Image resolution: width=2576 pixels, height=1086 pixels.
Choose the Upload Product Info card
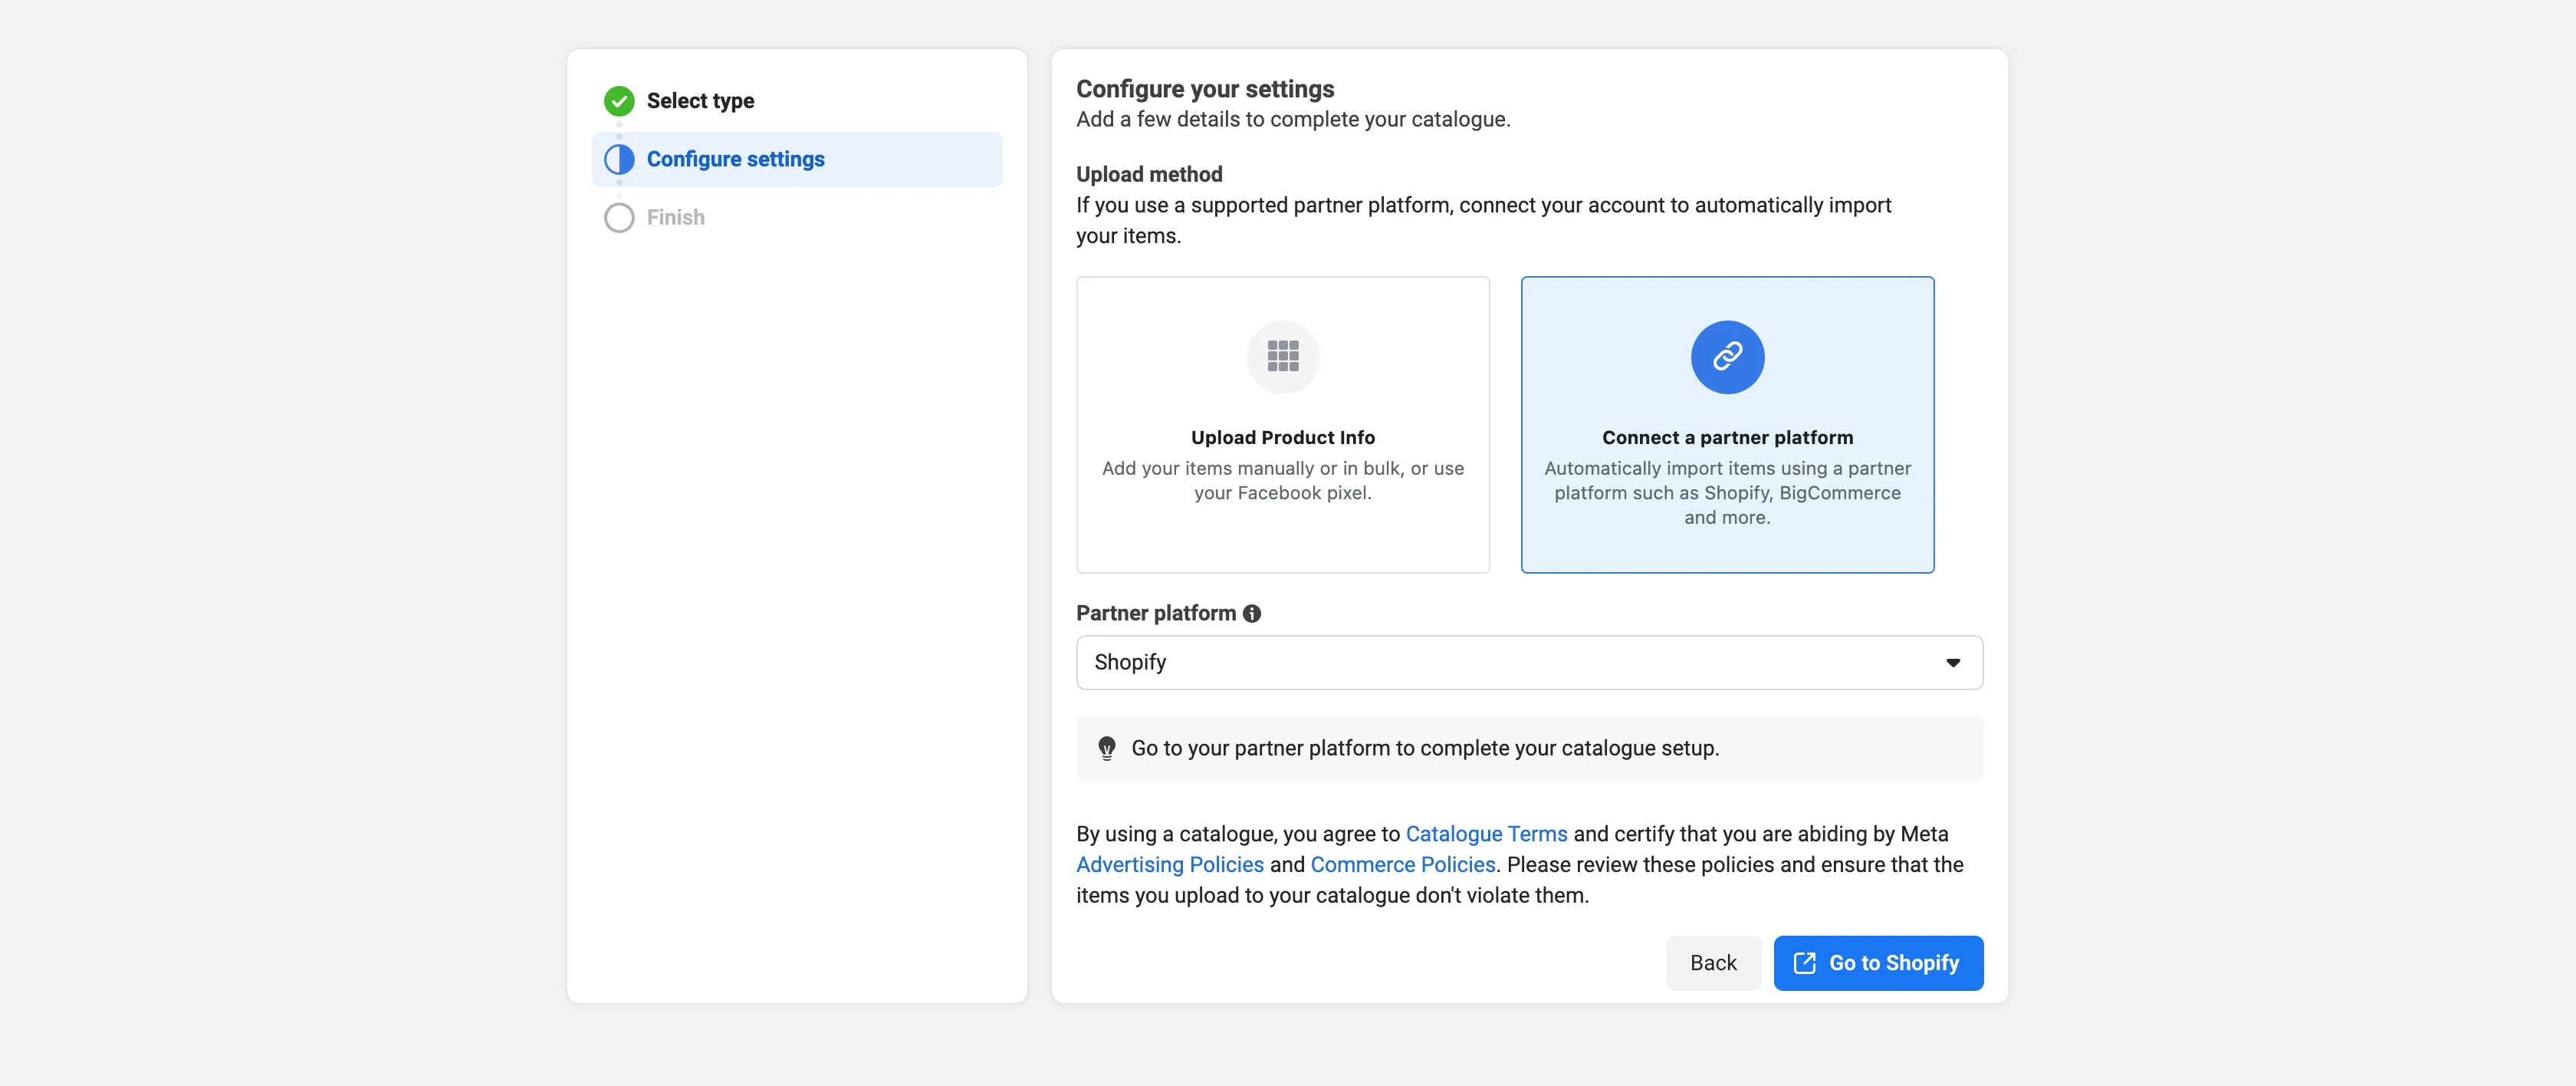point(1283,424)
